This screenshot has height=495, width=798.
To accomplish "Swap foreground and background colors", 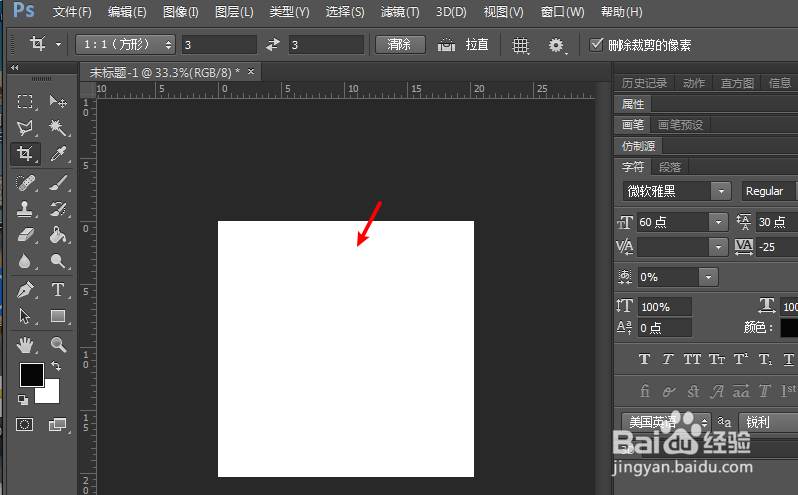I will click(56, 366).
